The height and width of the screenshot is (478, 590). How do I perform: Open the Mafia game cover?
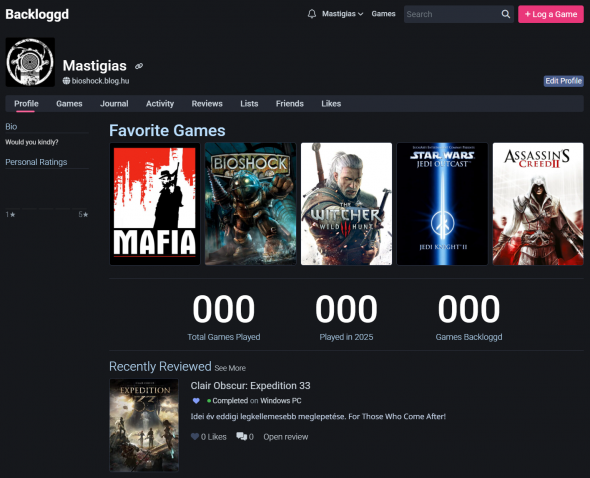[155, 204]
